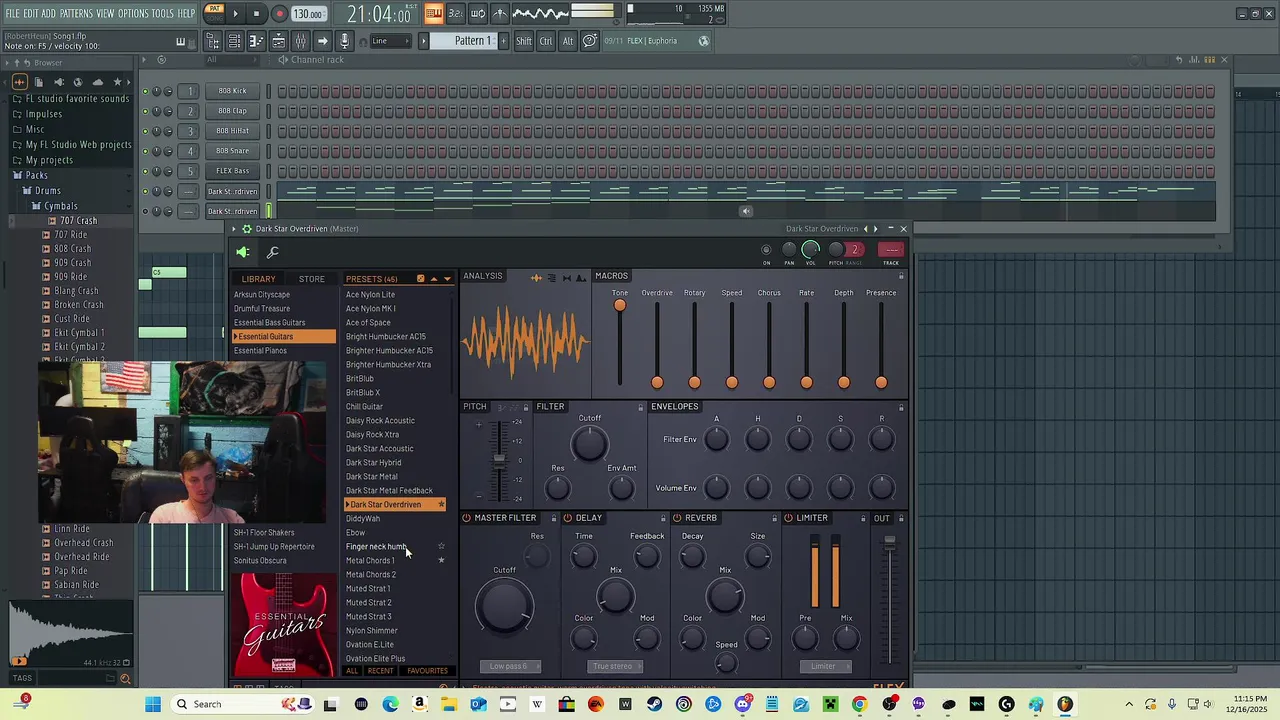
Task: Click the presets randomize orange square icon
Action: click(x=421, y=279)
